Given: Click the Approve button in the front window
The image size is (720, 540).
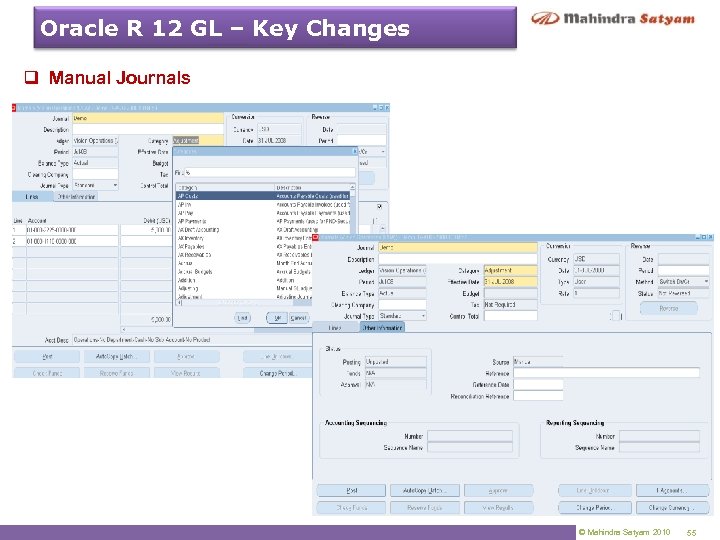Looking at the screenshot, I should 499,490.
